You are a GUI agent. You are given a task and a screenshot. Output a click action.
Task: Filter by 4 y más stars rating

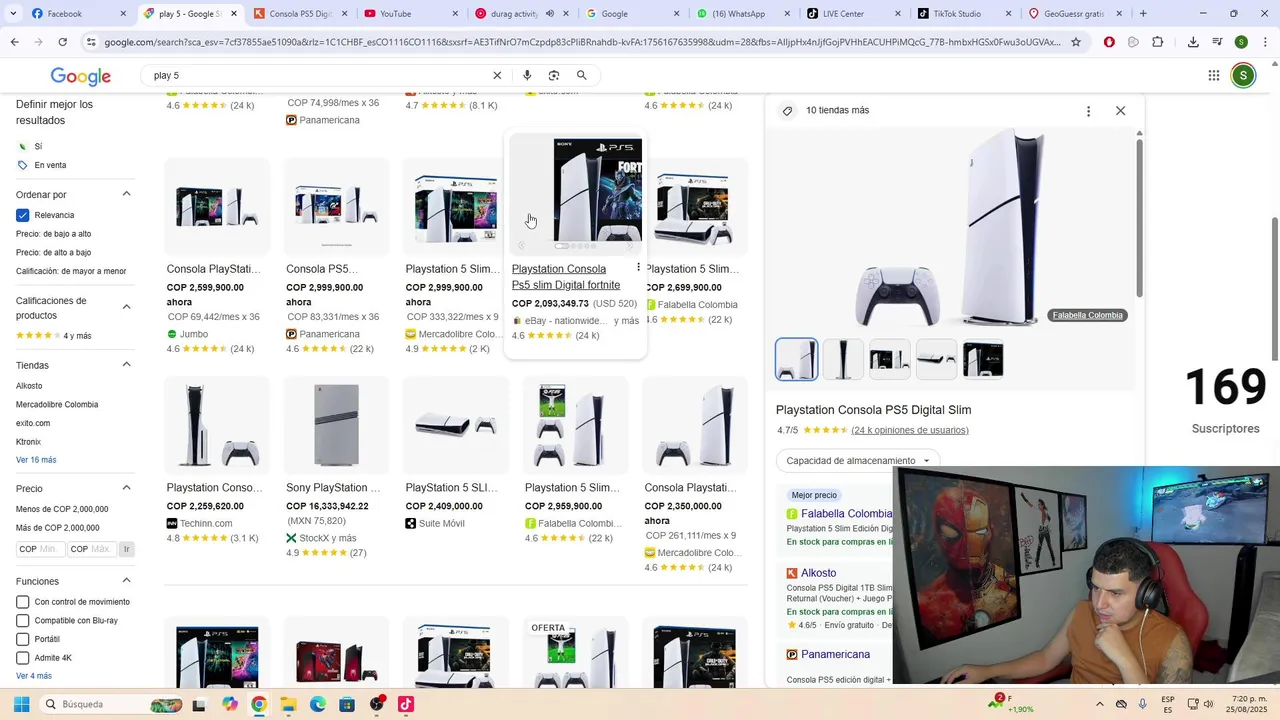tap(53, 336)
